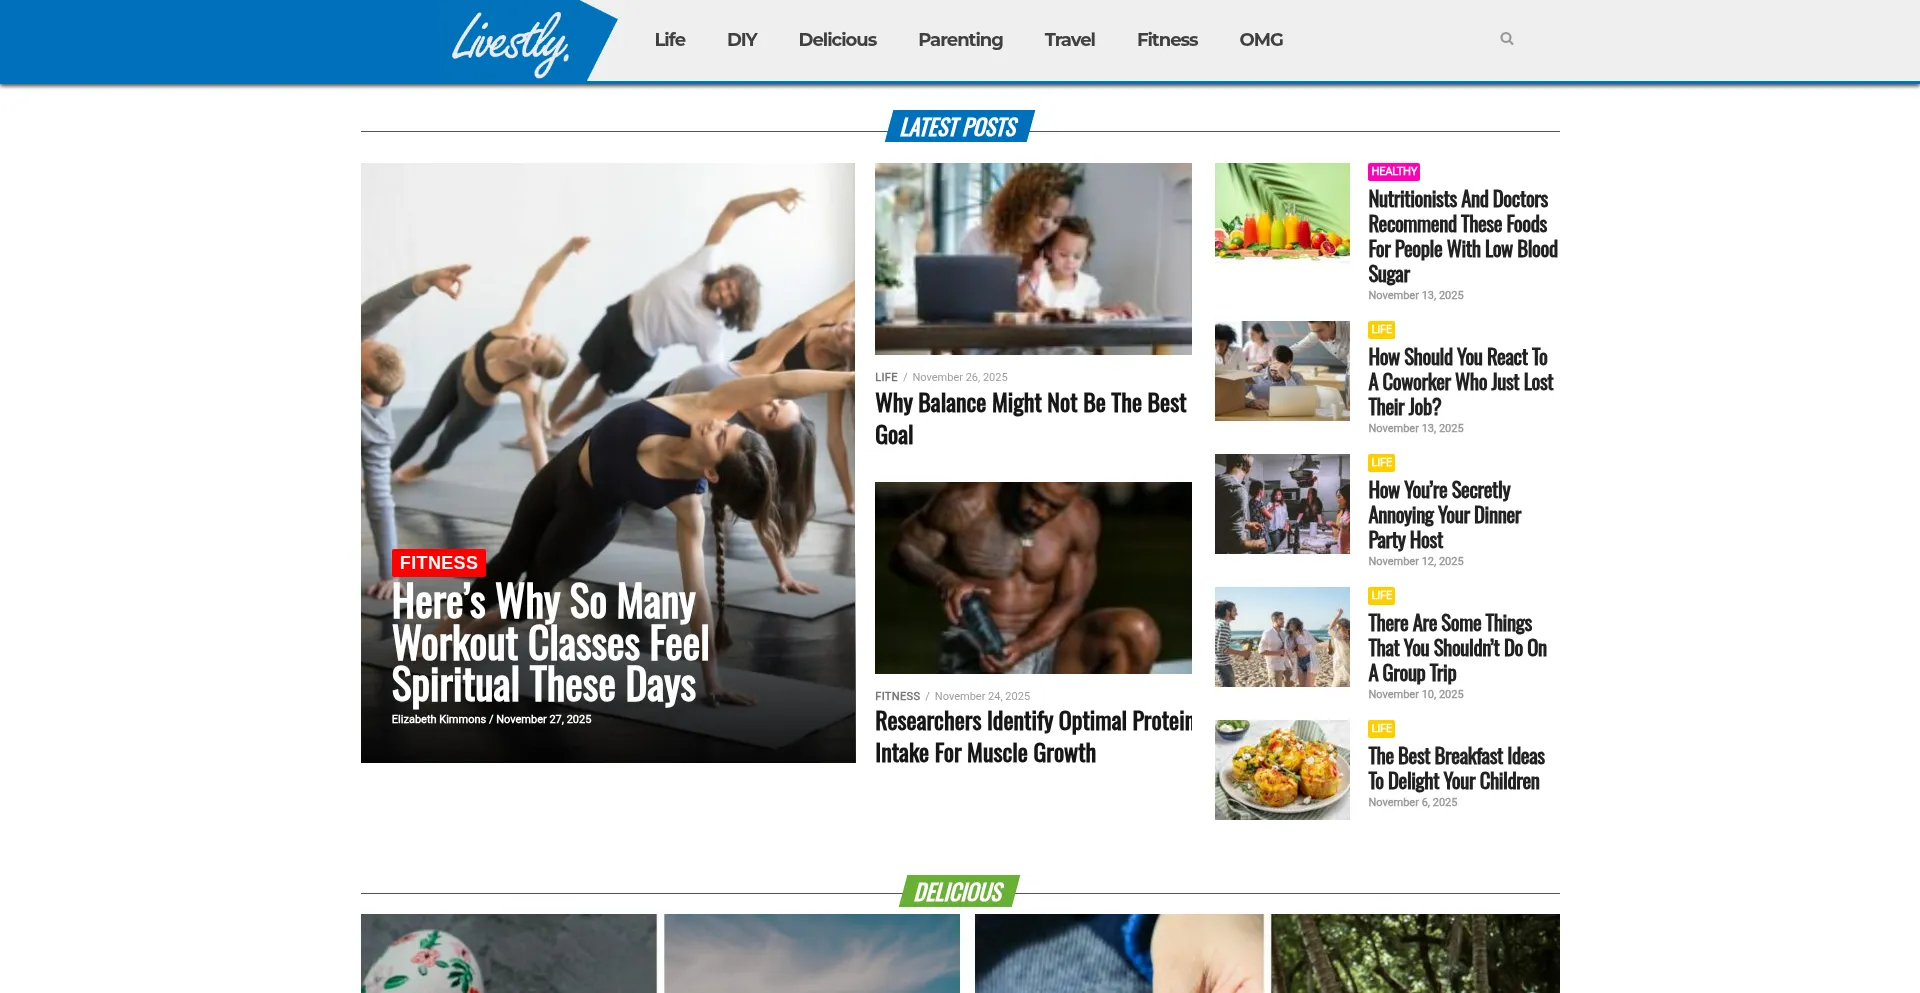The width and height of the screenshot is (1920, 993).
Task: Open the Optimal Protein Intake article
Action: point(1033,737)
